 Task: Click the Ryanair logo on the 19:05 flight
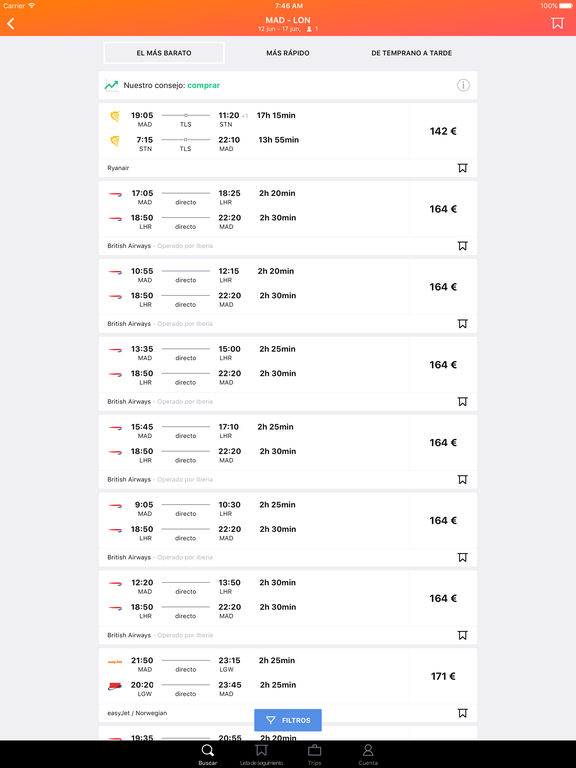115,117
